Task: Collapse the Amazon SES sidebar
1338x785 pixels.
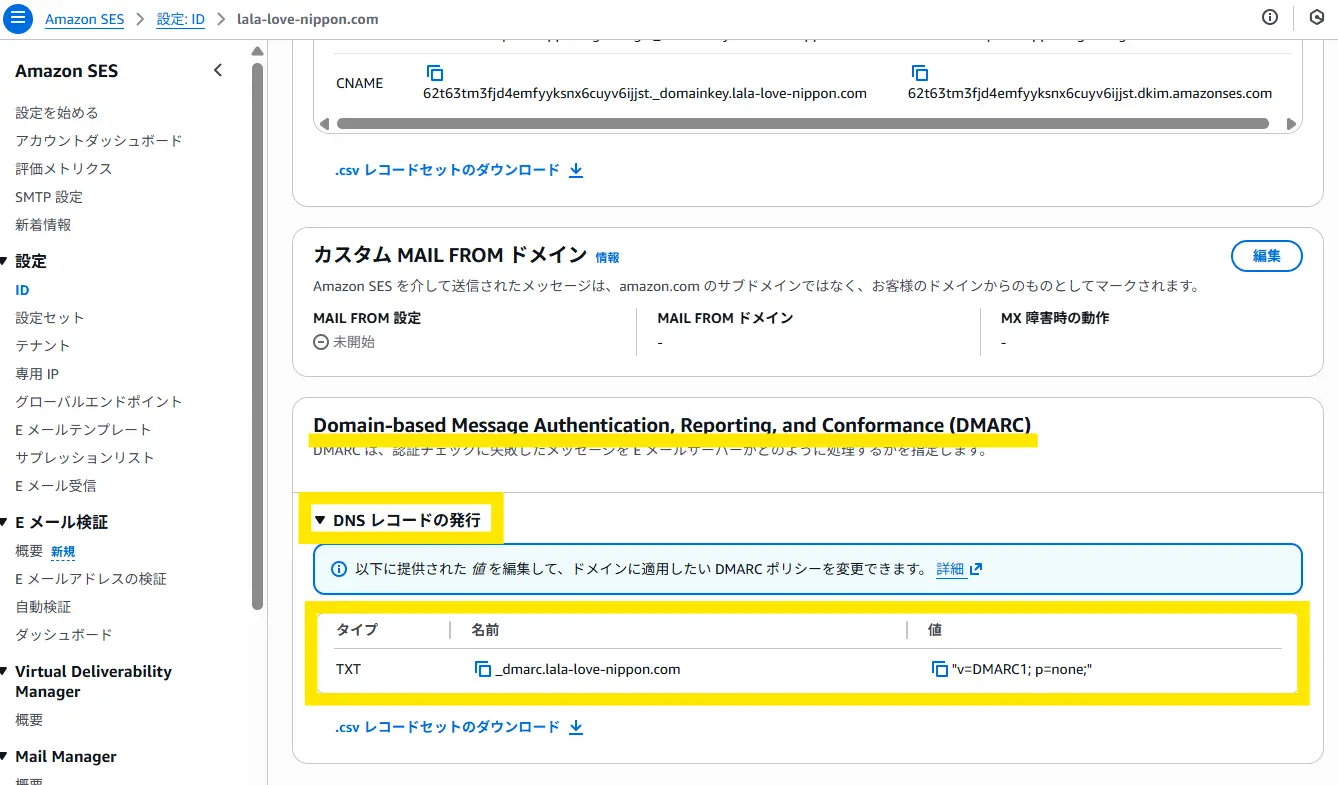Action: coord(218,70)
